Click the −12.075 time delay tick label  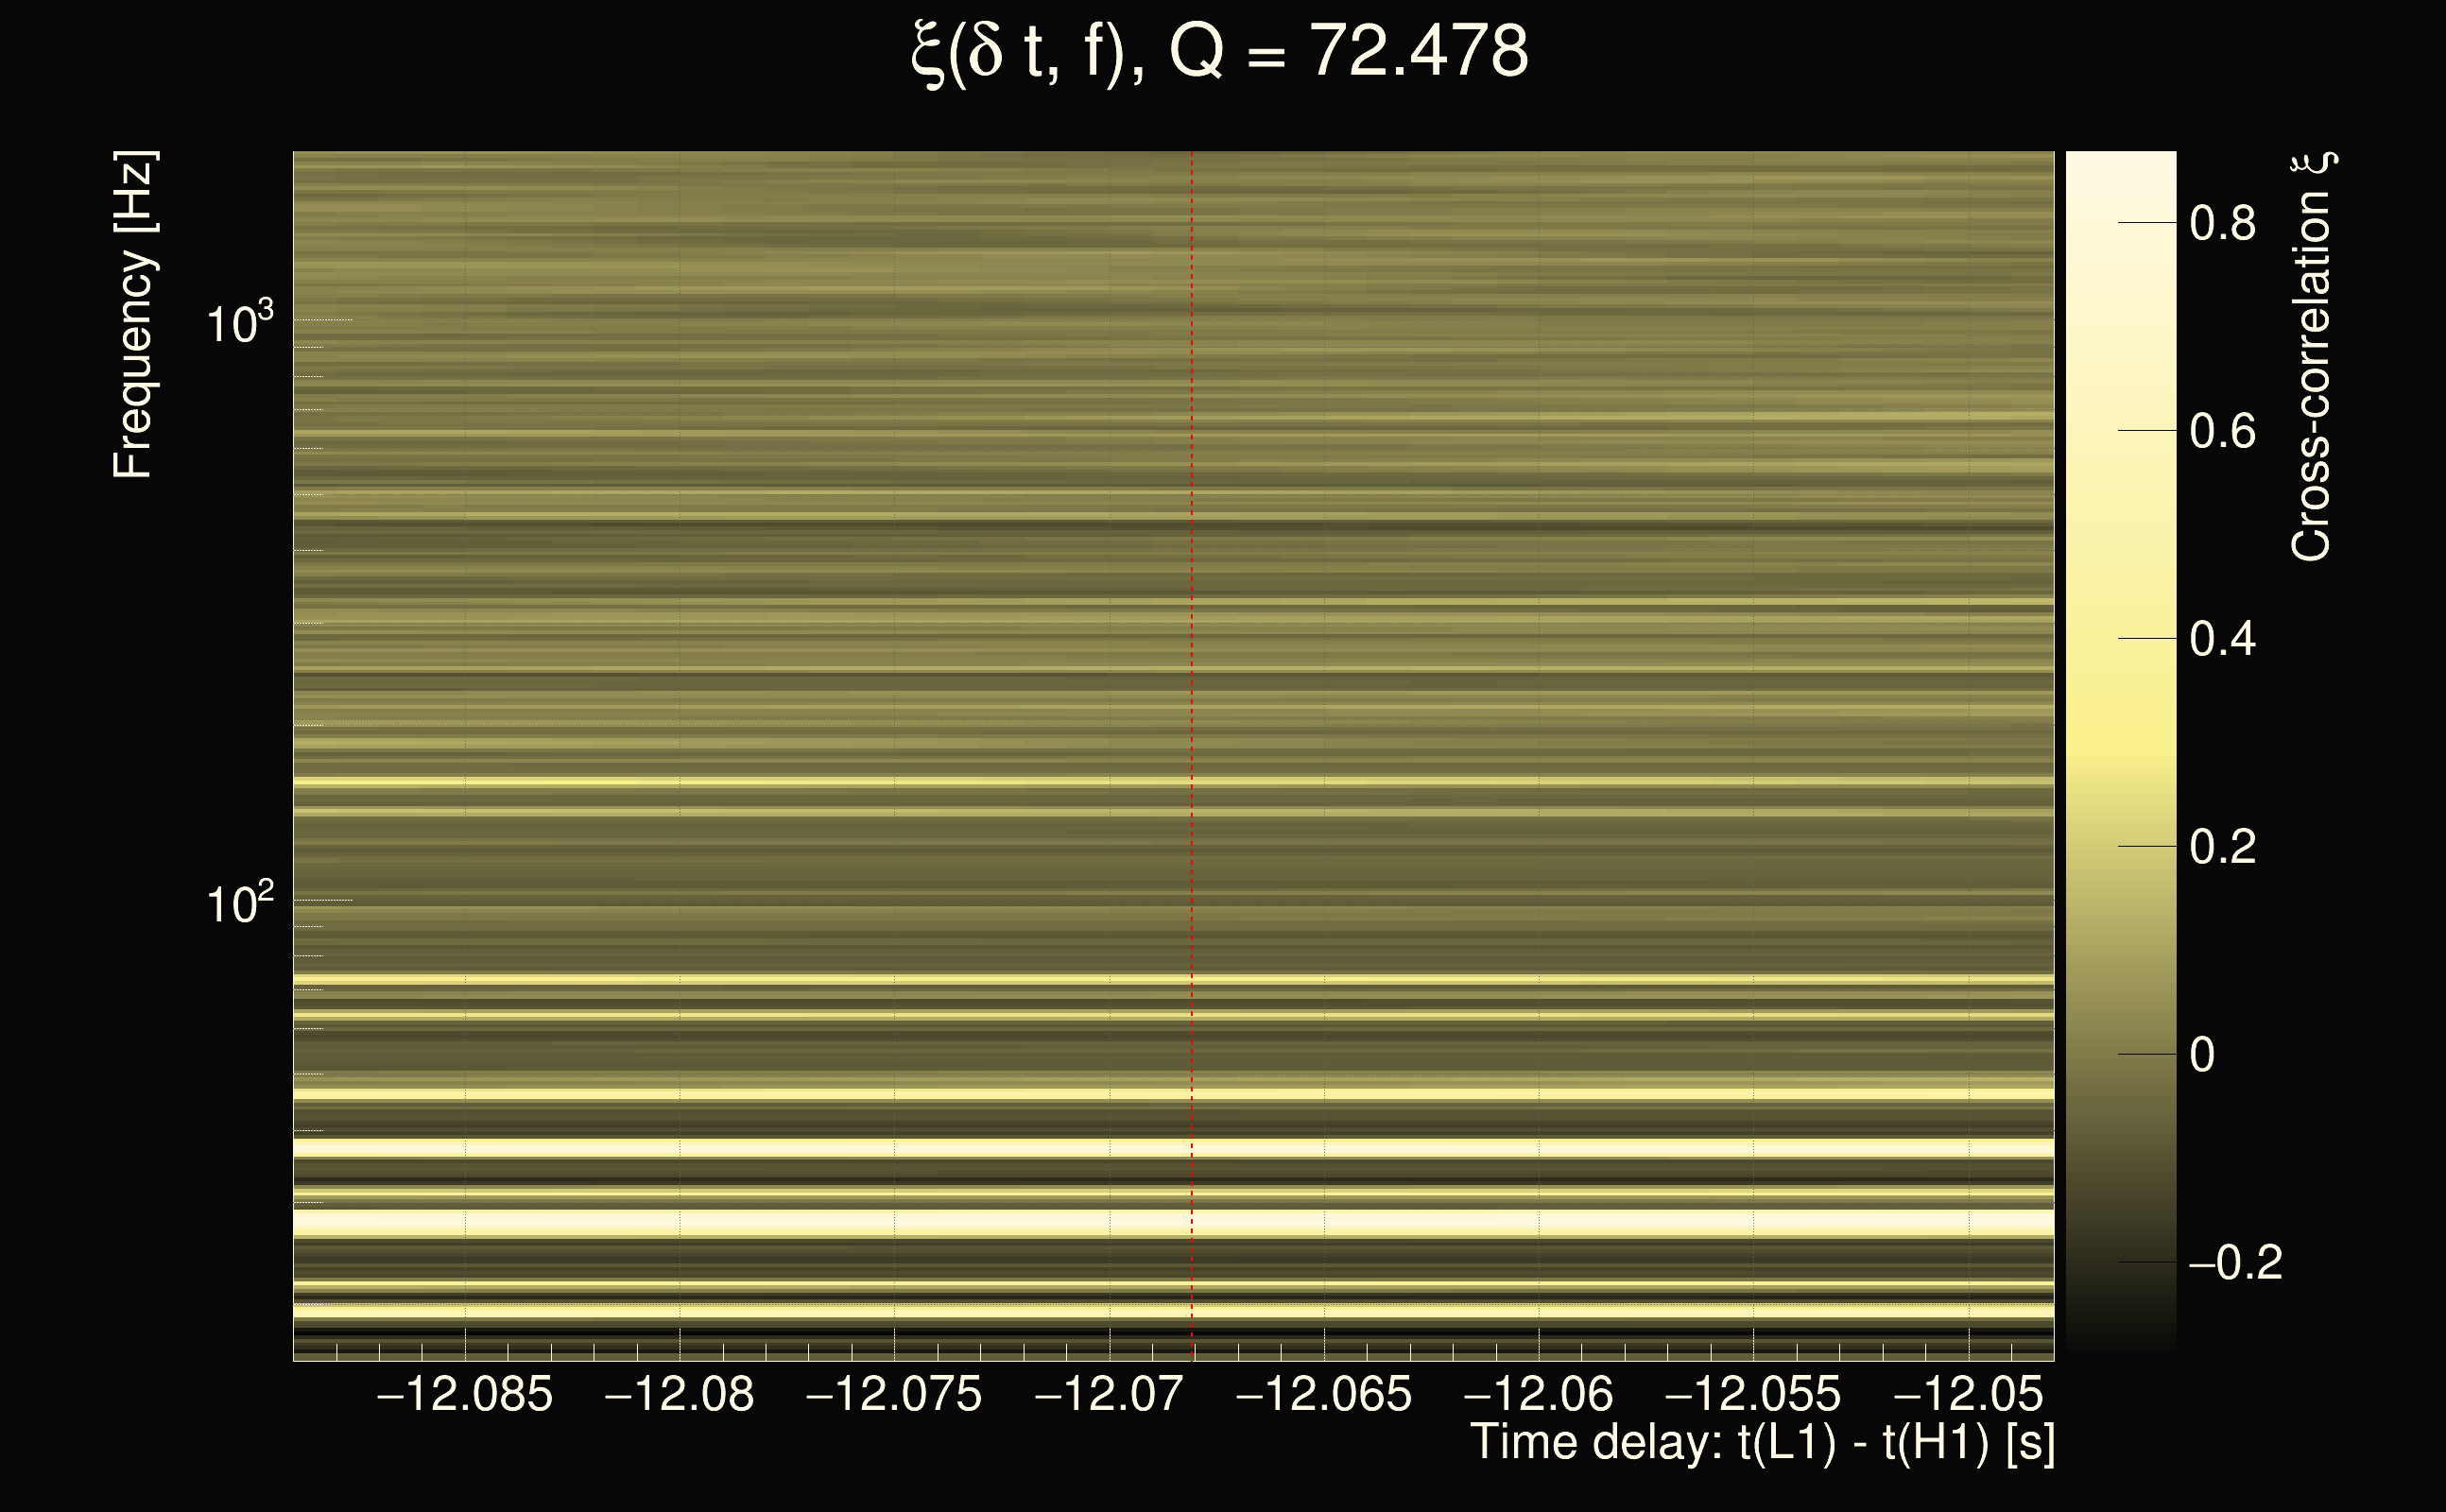pos(893,1394)
